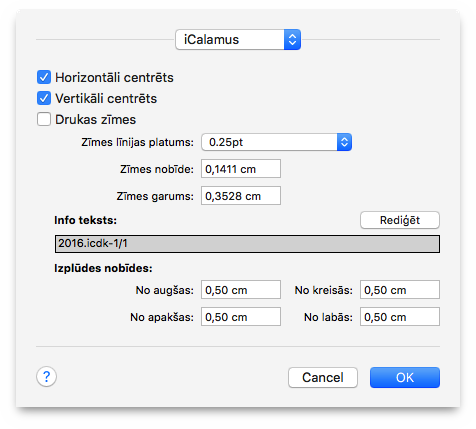Click the No apakšas offset field
This screenshot has height=429, width=476.
pos(241,317)
